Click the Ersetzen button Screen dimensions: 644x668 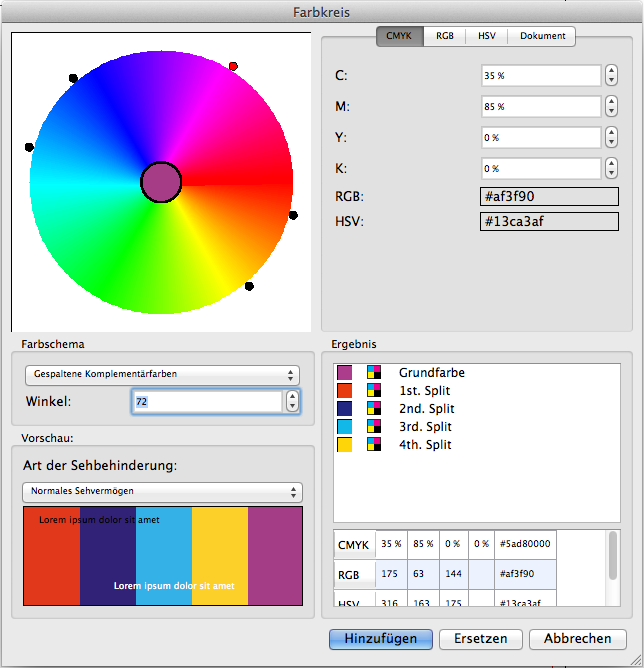[480, 638]
